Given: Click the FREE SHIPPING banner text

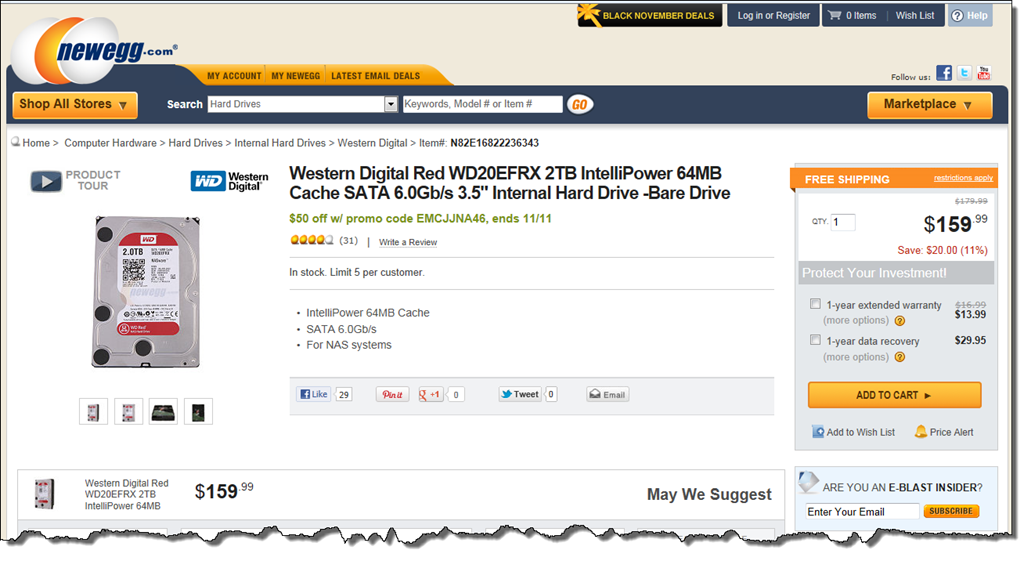Looking at the screenshot, I should click(x=847, y=180).
